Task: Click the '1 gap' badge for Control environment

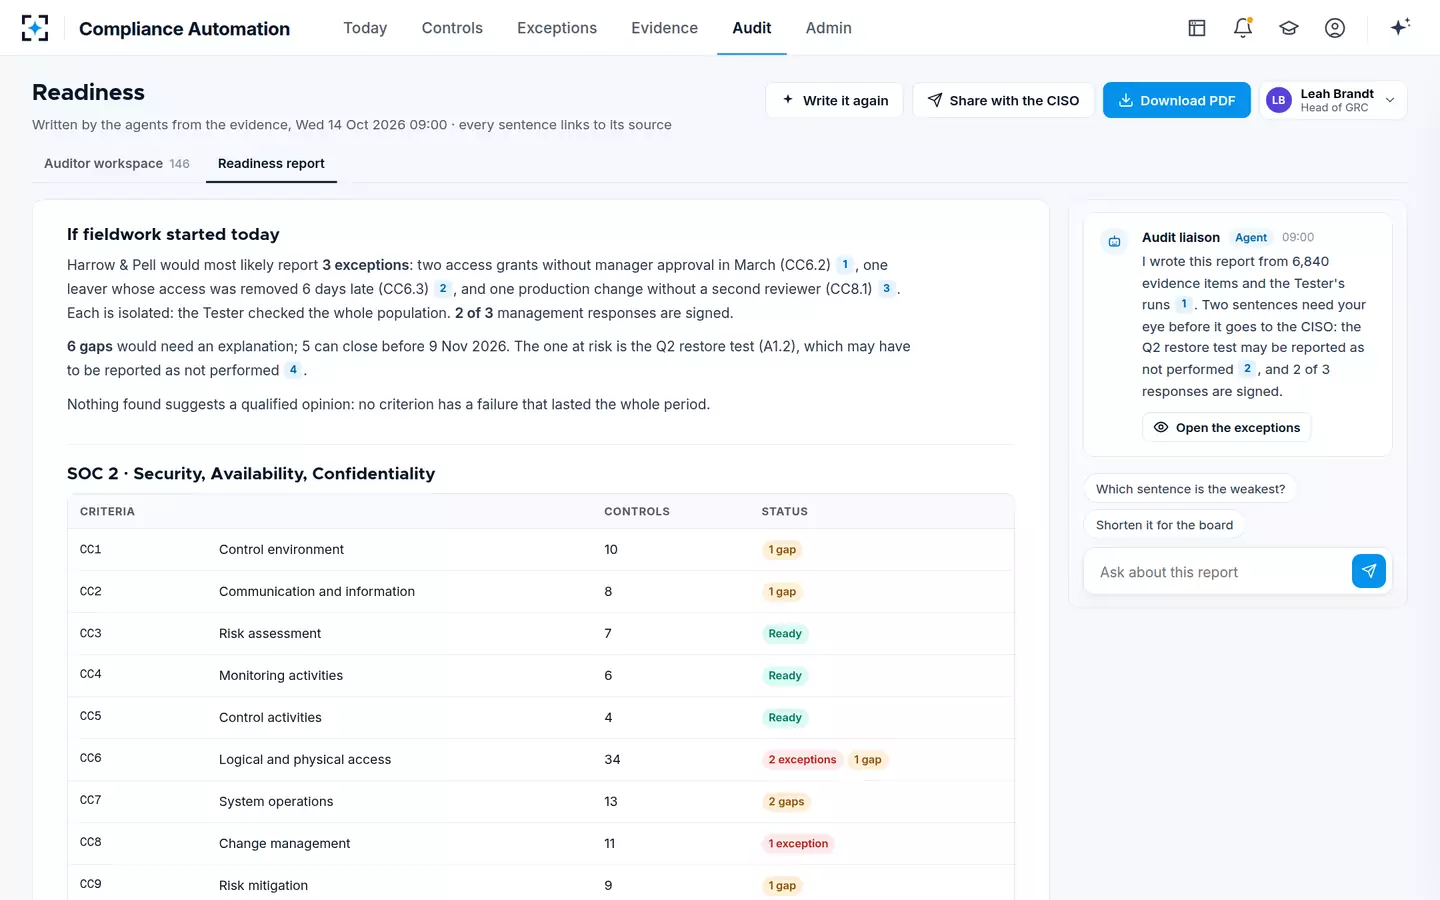Action: point(782,550)
